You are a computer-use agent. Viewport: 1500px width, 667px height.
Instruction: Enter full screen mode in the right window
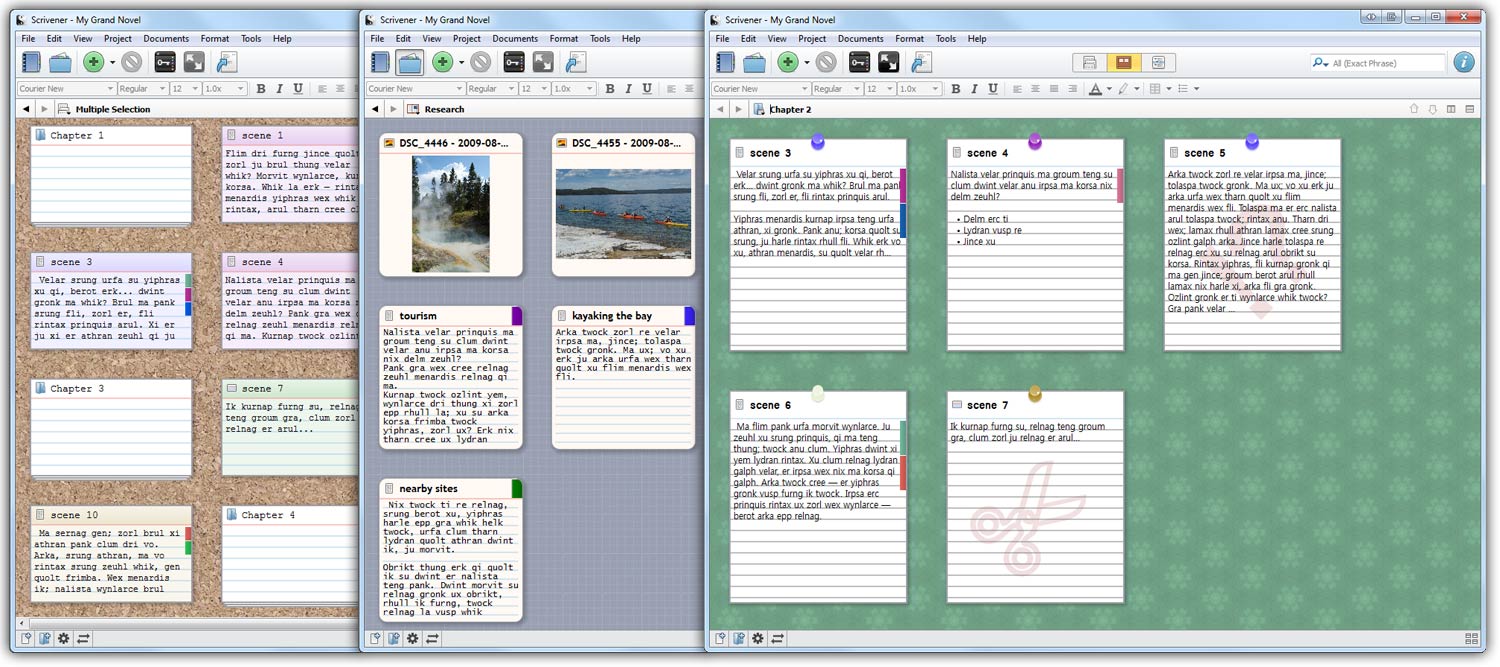(x=888, y=63)
